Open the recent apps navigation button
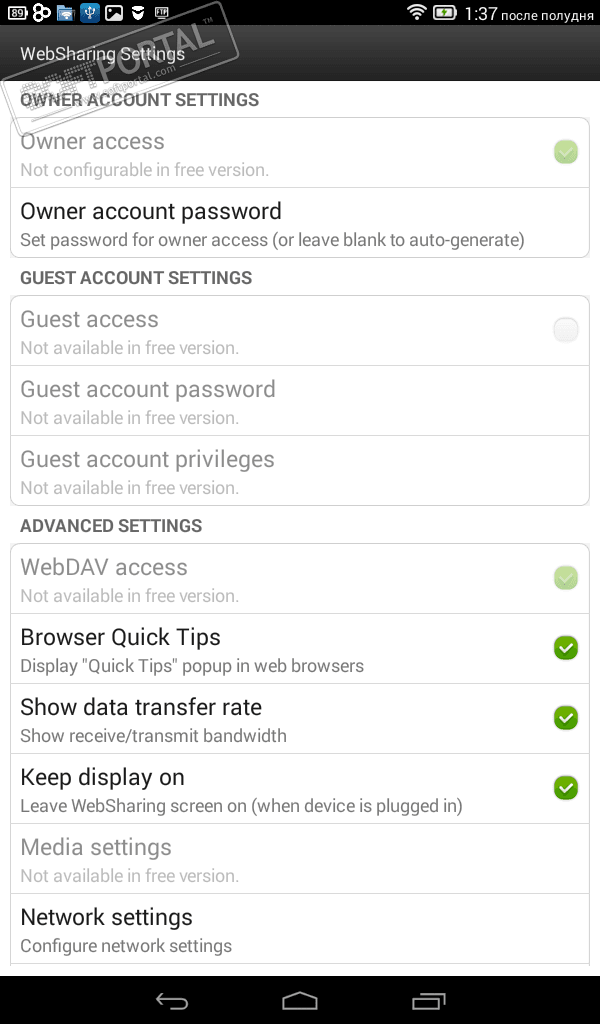 point(429,1000)
